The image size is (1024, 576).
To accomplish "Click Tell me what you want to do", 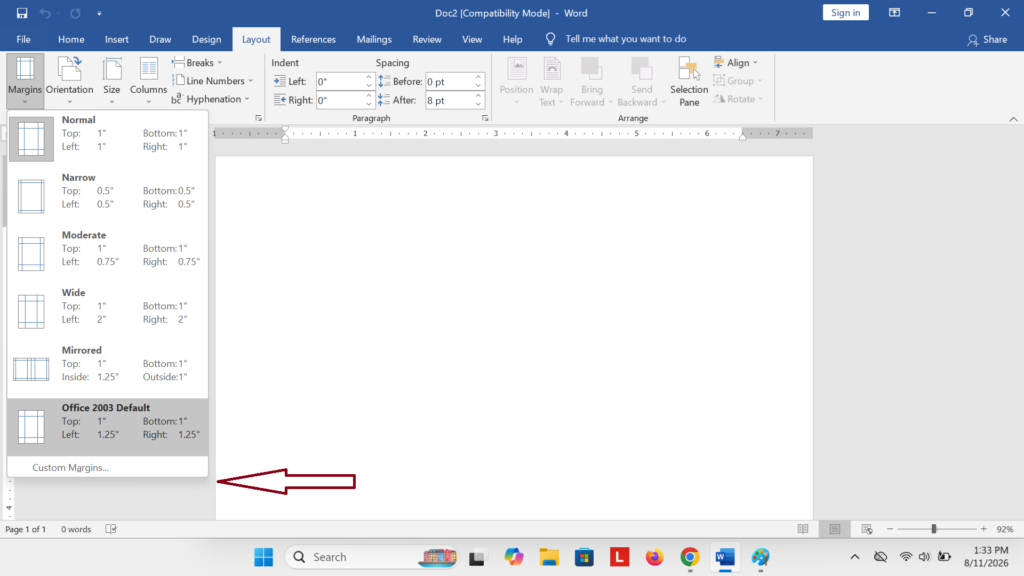I will [625, 39].
